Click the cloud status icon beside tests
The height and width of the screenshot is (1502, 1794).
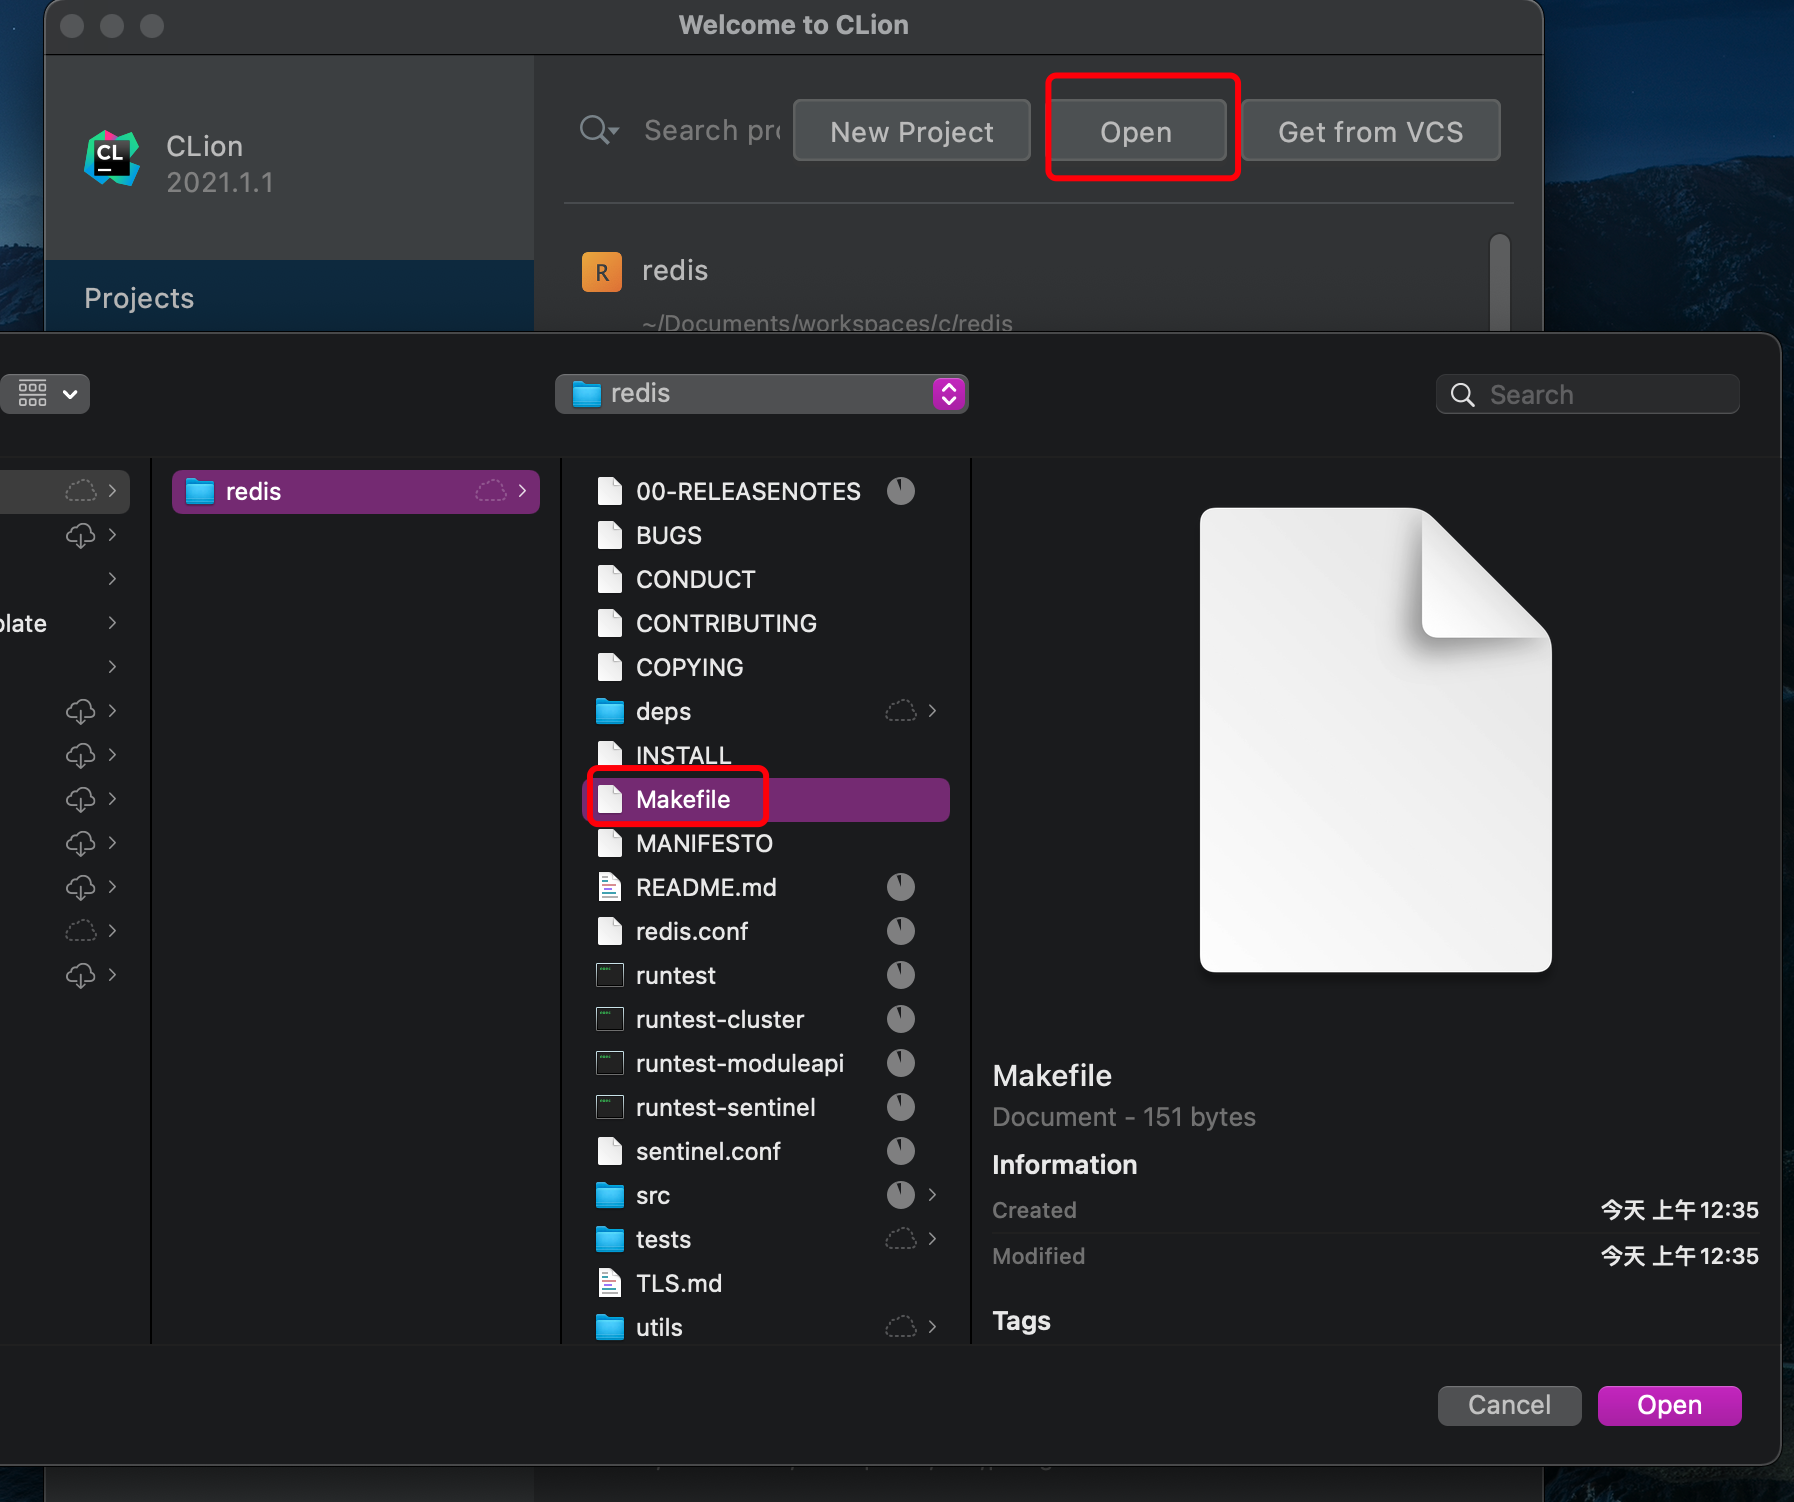(x=901, y=1239)
